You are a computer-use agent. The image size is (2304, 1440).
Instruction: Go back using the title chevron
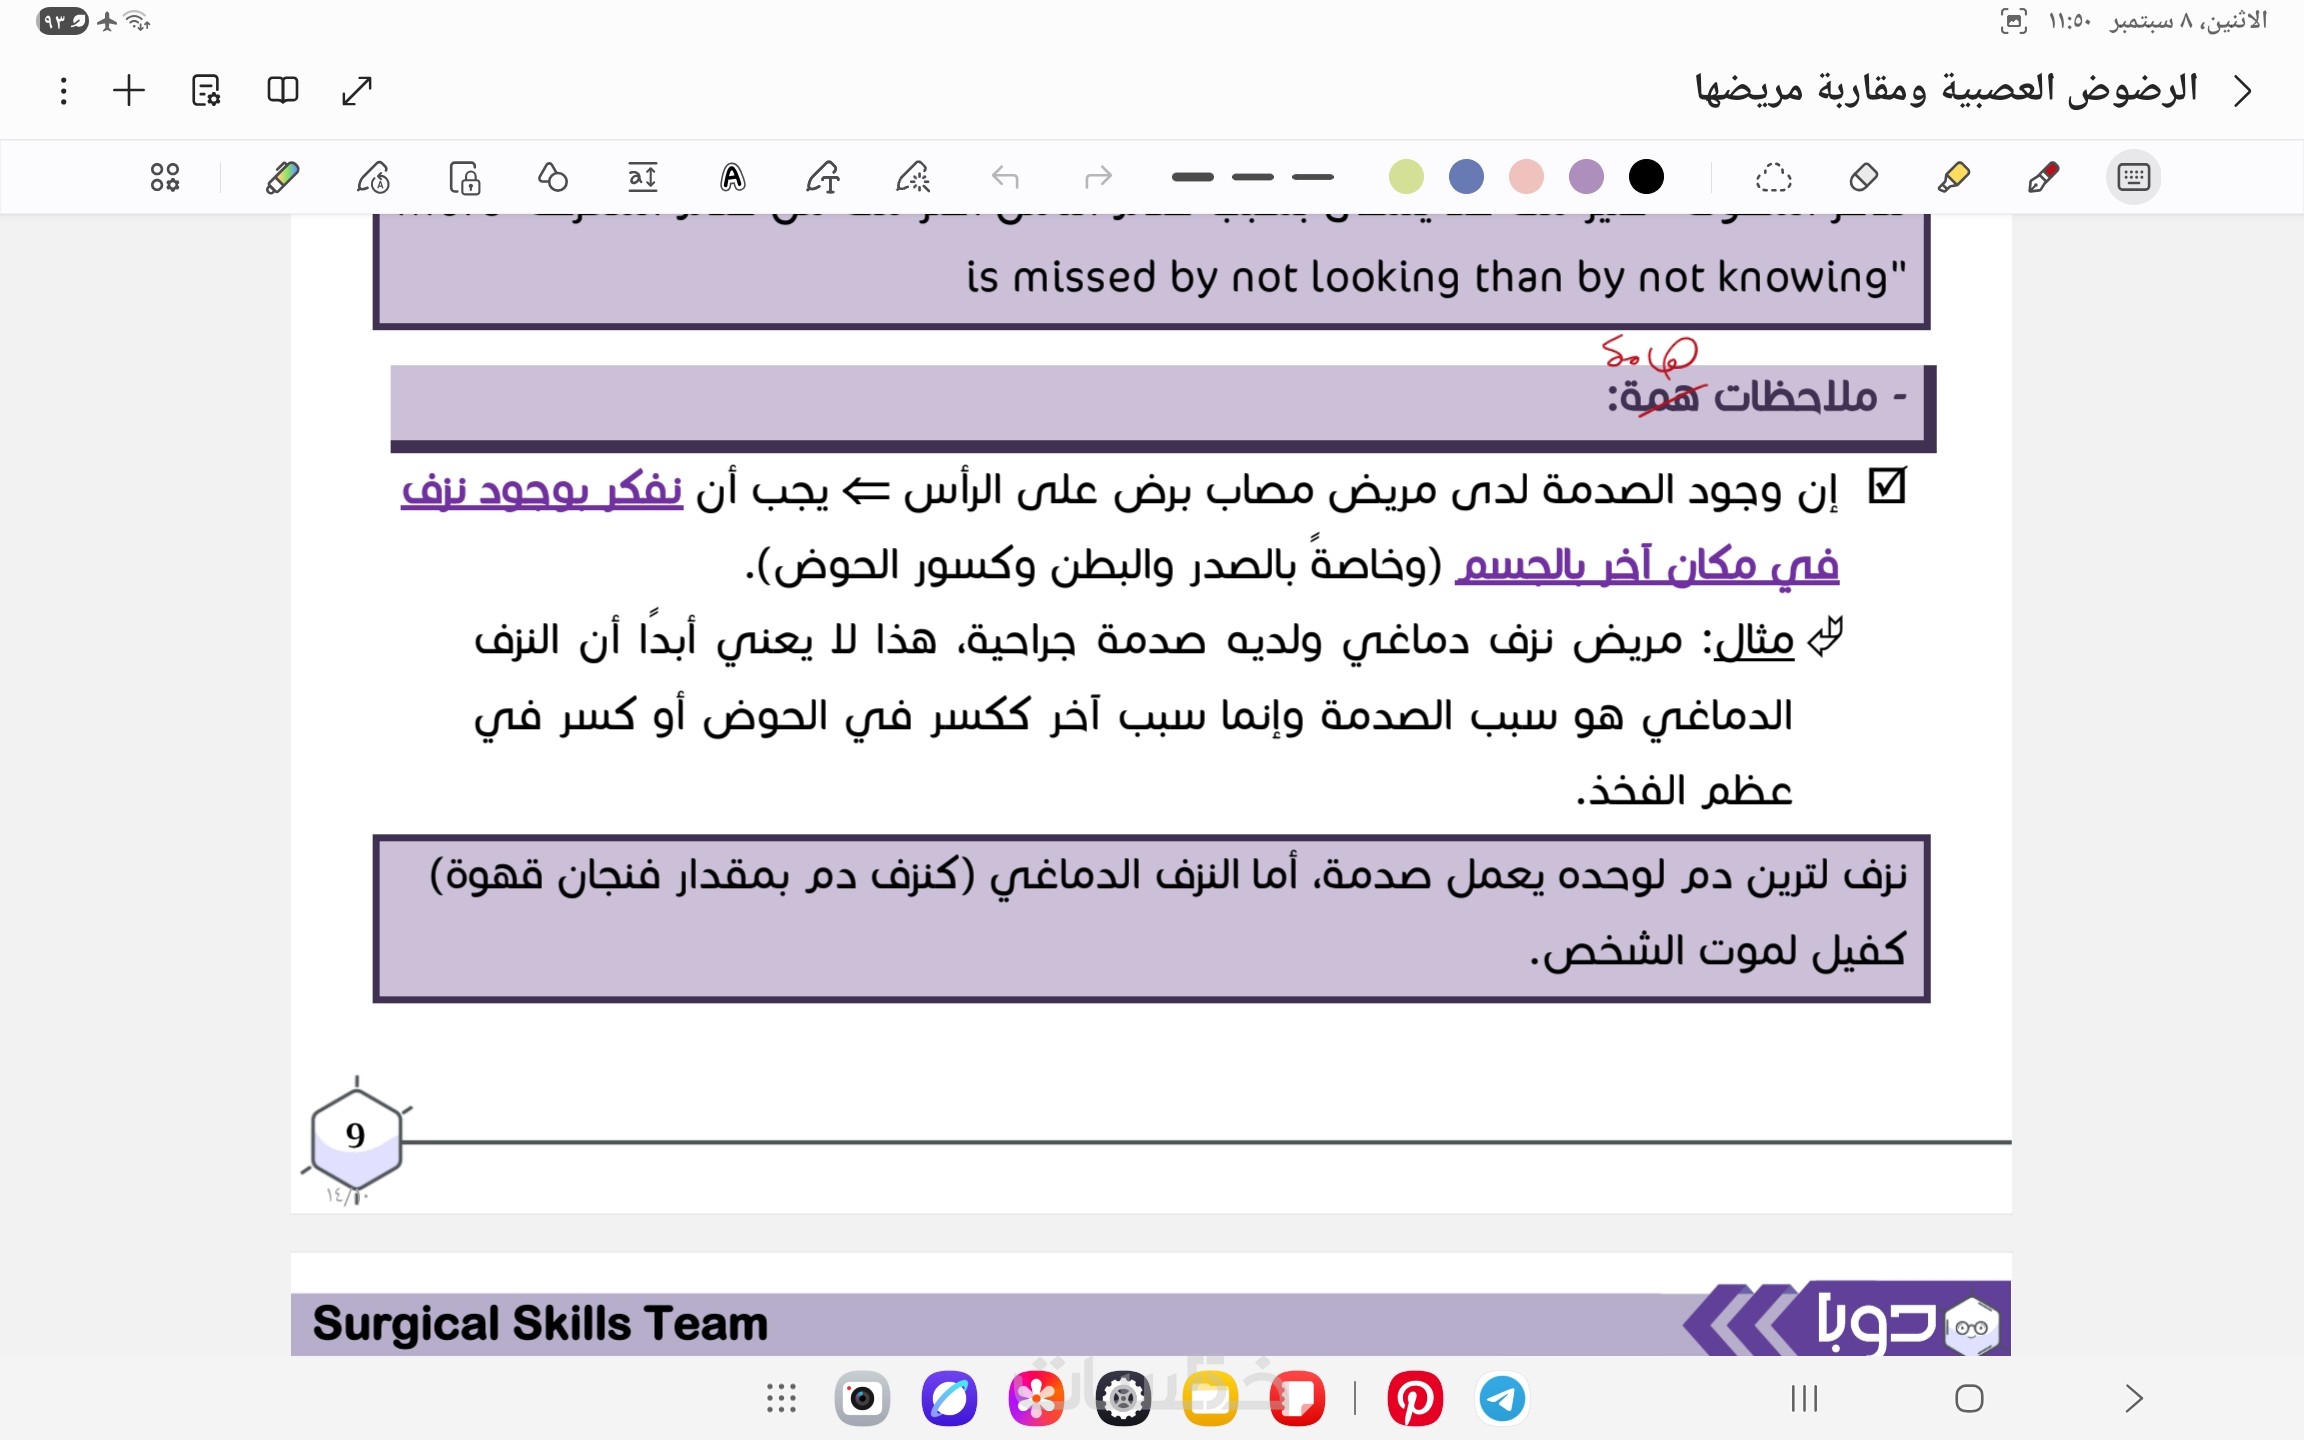[2243, 91]
